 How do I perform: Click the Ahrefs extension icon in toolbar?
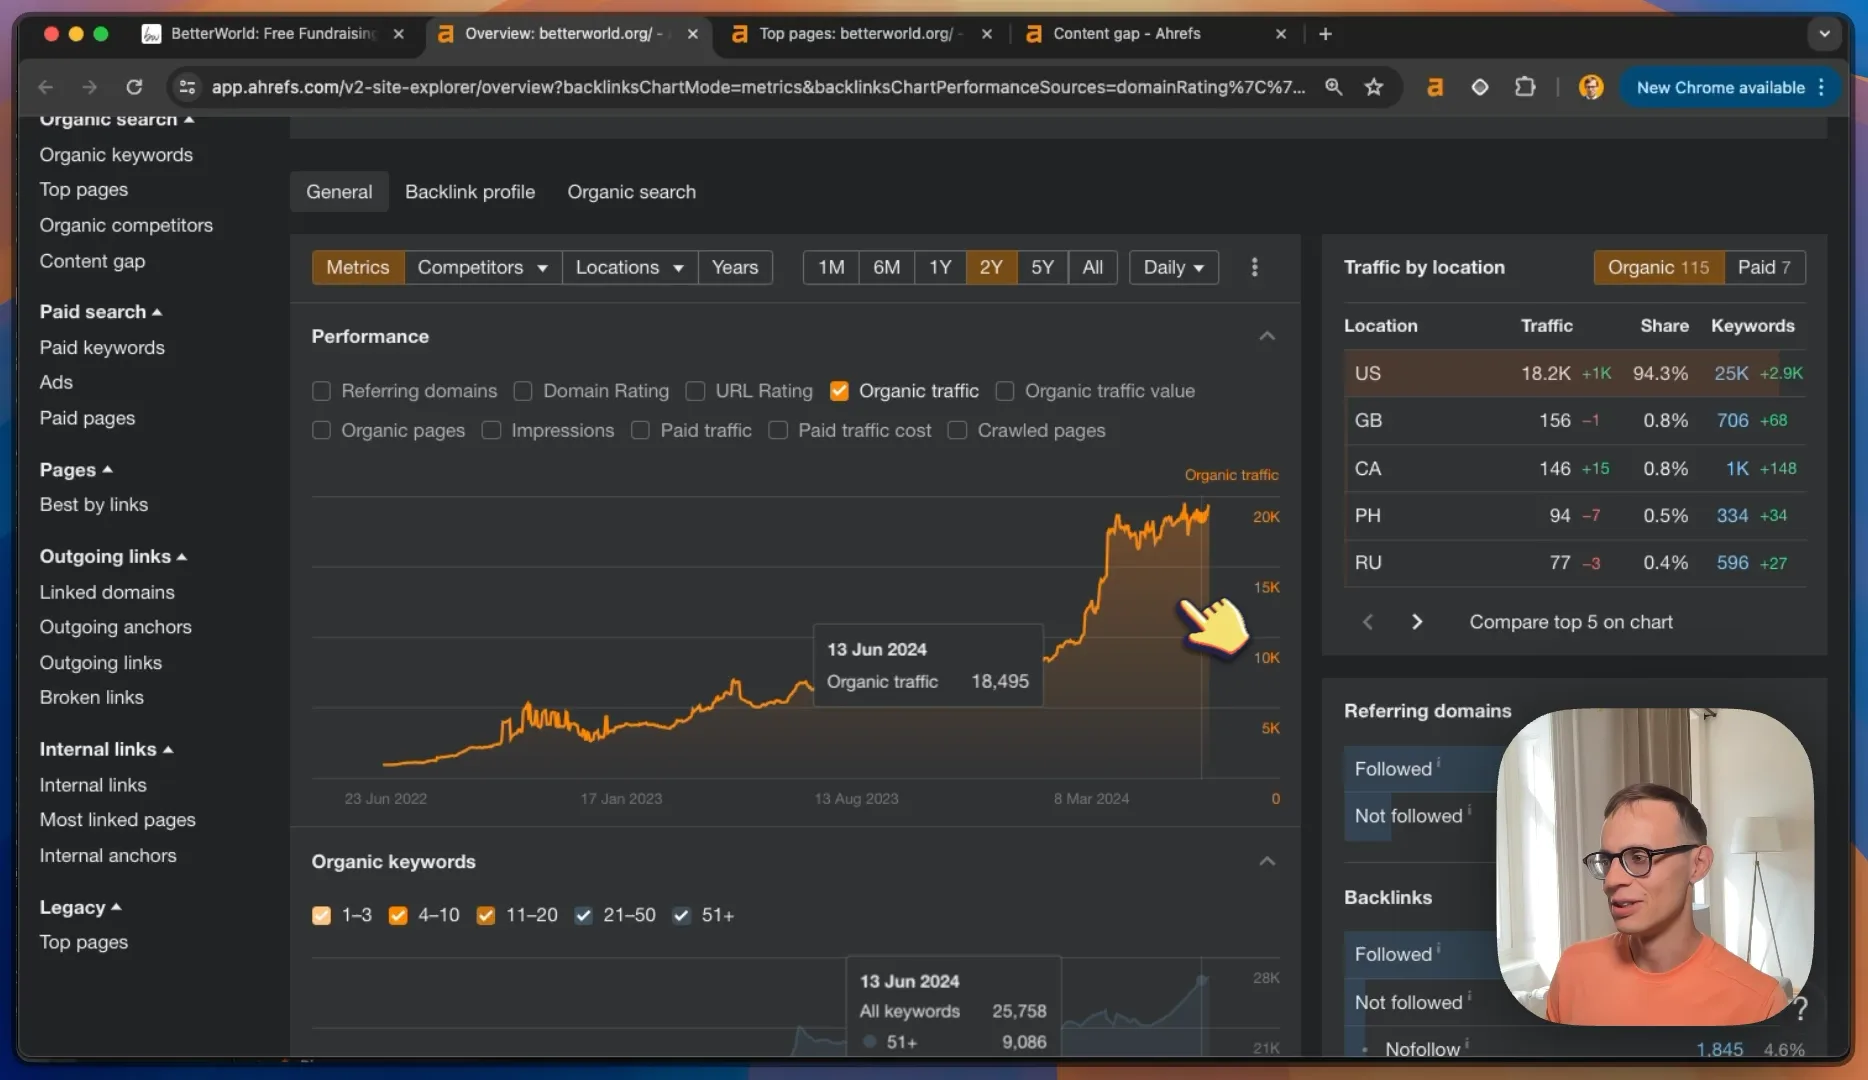[x=1434, y=87]
